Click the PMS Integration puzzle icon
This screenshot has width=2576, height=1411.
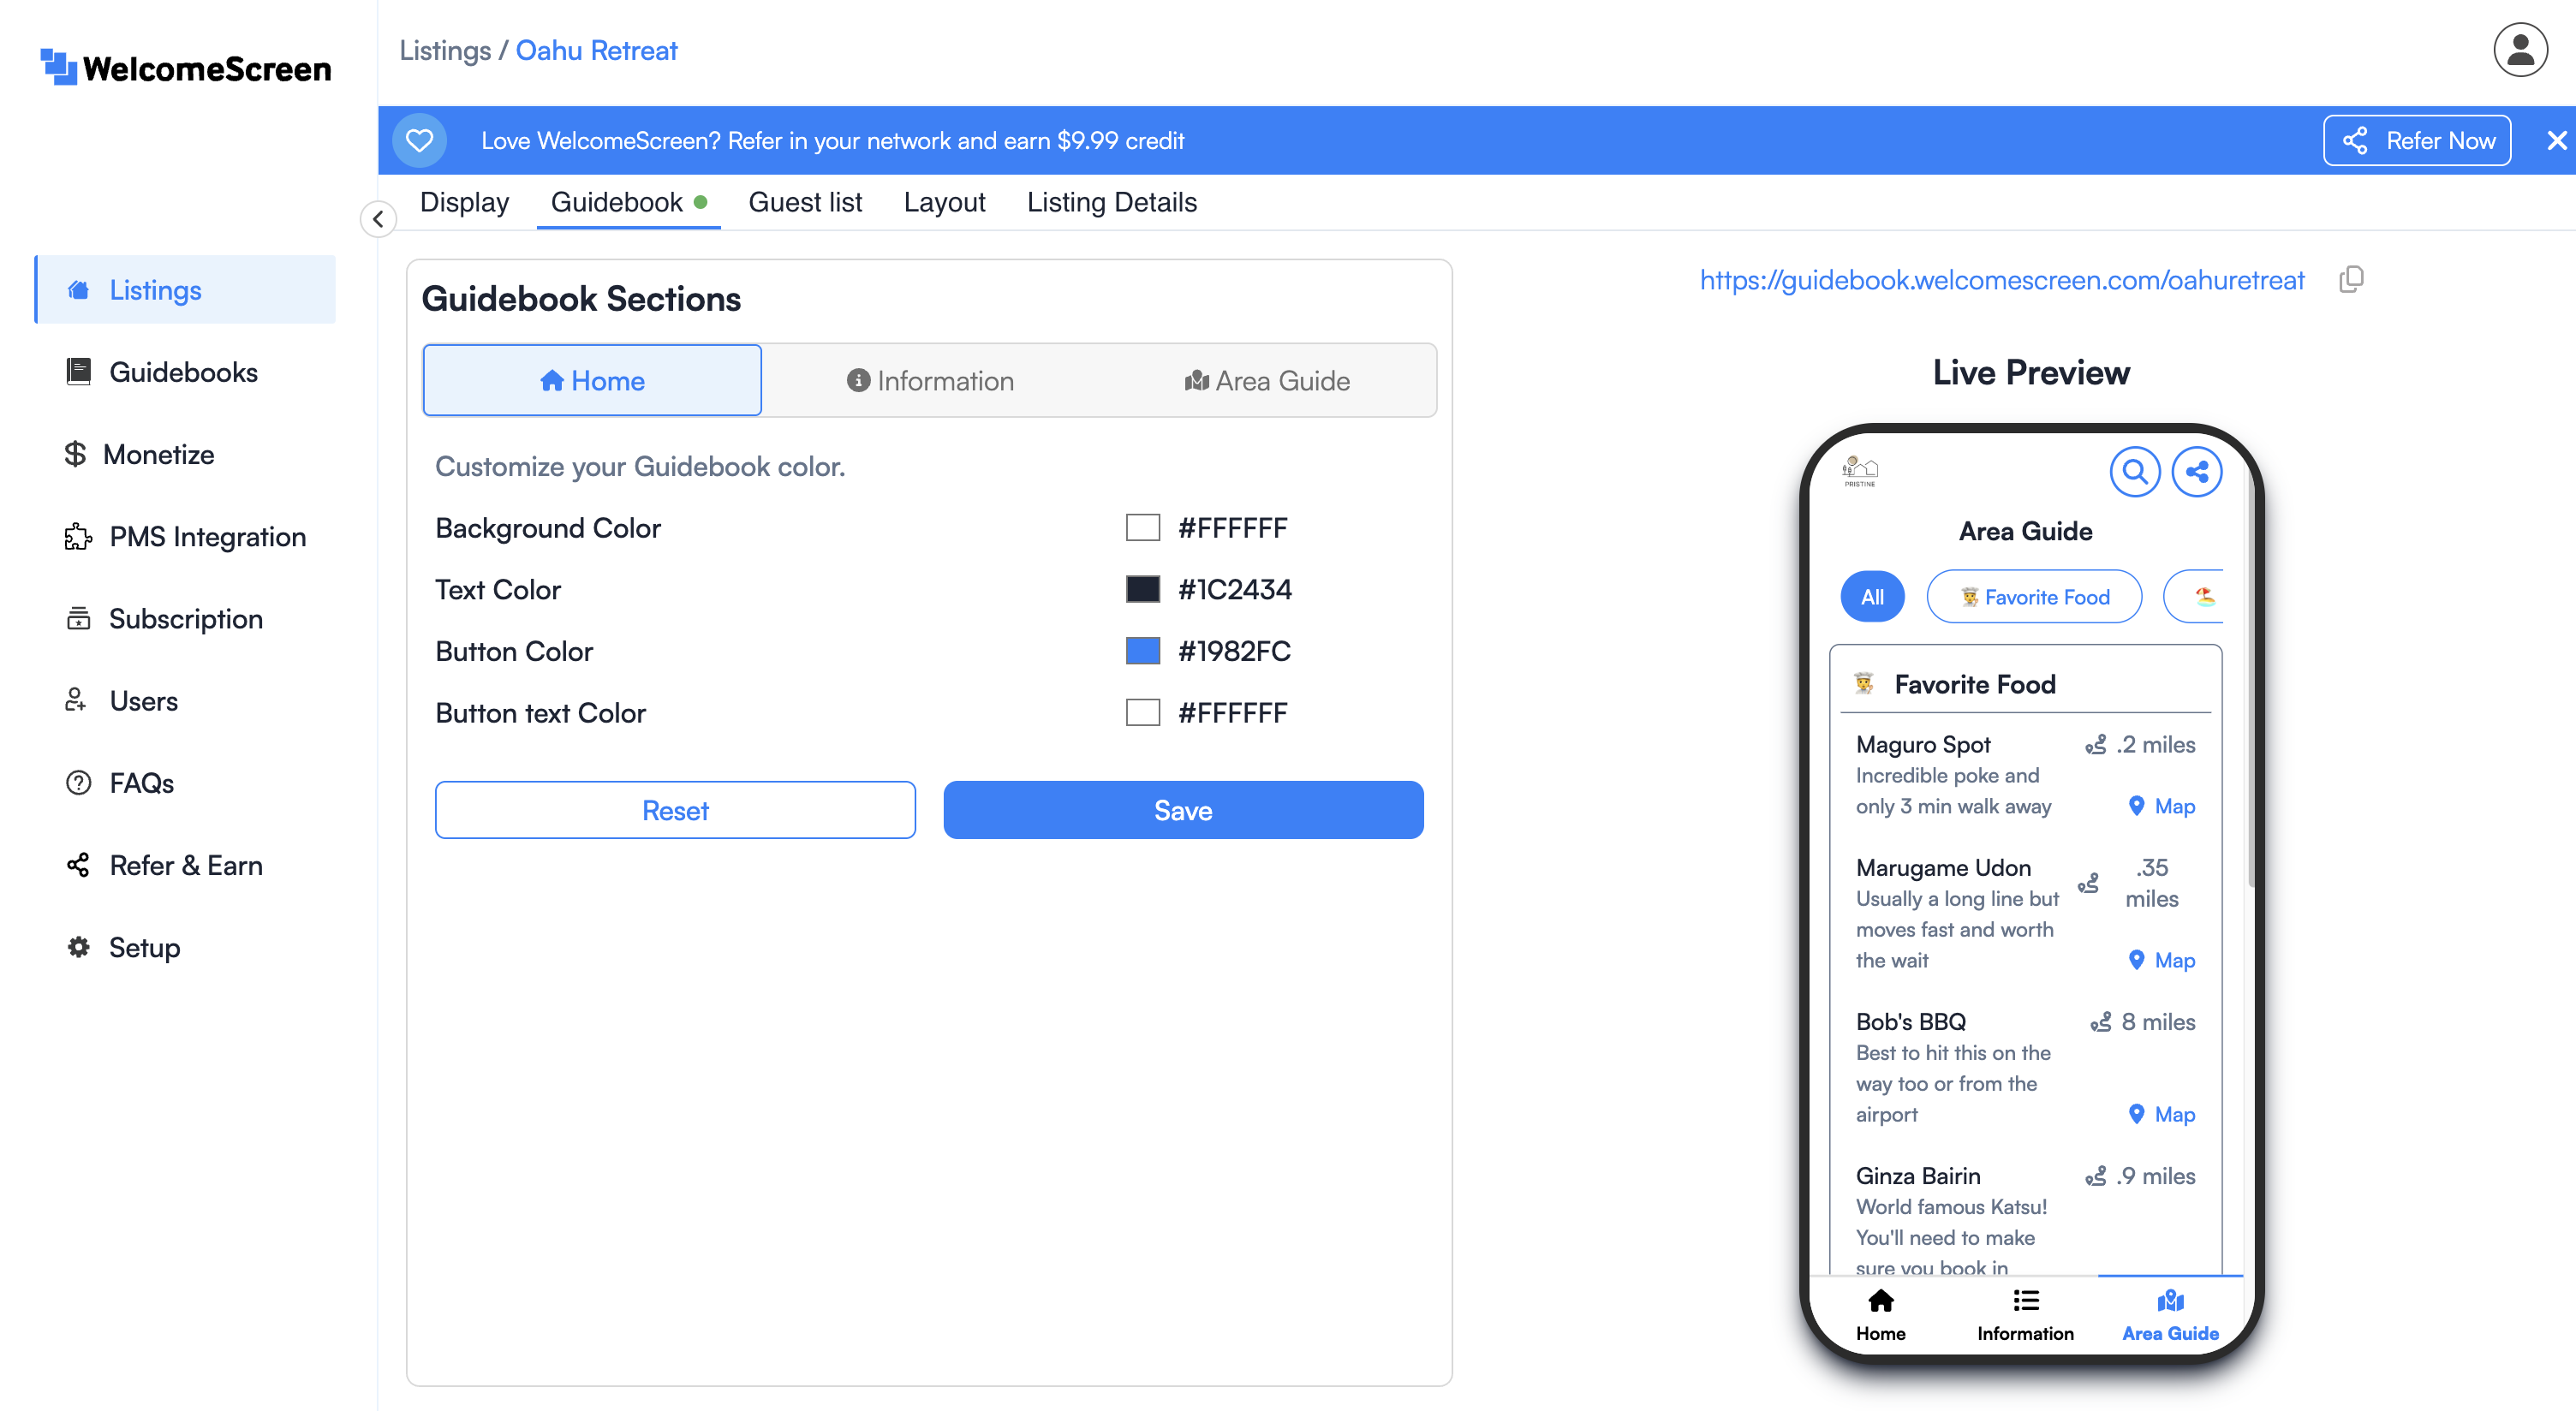point(78,536)
